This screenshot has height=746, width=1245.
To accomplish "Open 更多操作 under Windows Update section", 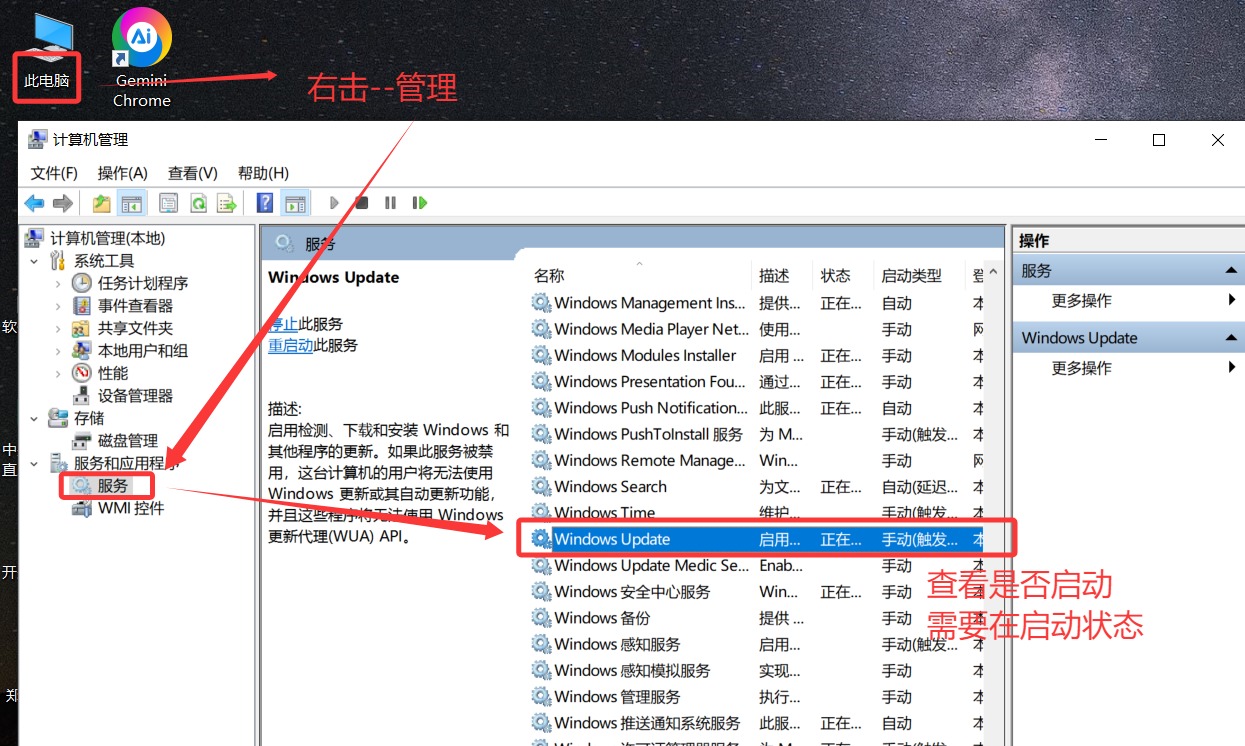I will [x=1082, y=368].
